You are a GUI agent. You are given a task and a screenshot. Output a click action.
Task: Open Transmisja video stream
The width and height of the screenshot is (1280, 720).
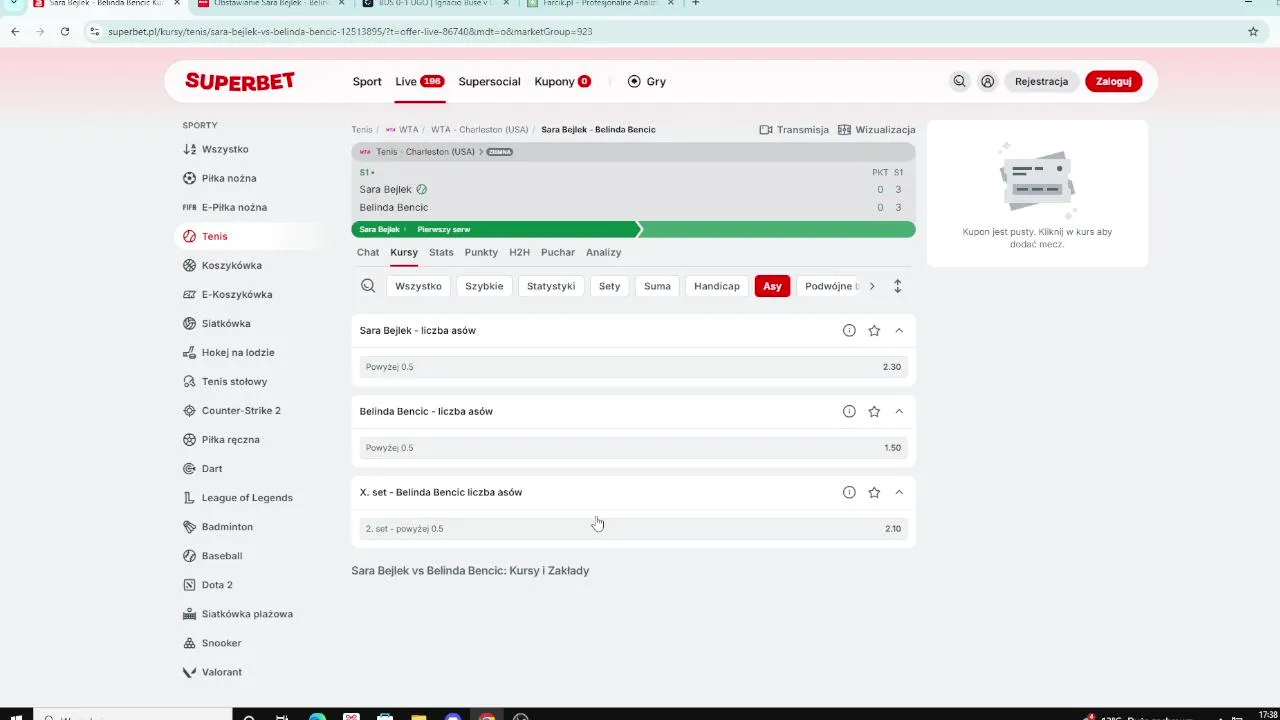coord(794,130)
